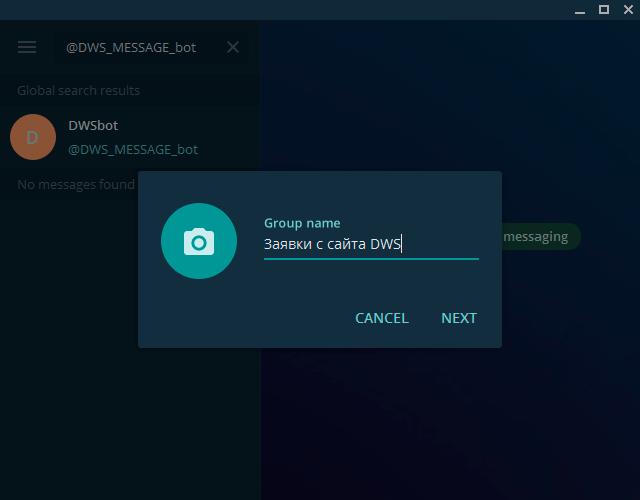The width and height of the screenshot is (640, 500).
Task: Click the CANCEL button in dialog
Action: pyautogui.click(x=382, y=318)
